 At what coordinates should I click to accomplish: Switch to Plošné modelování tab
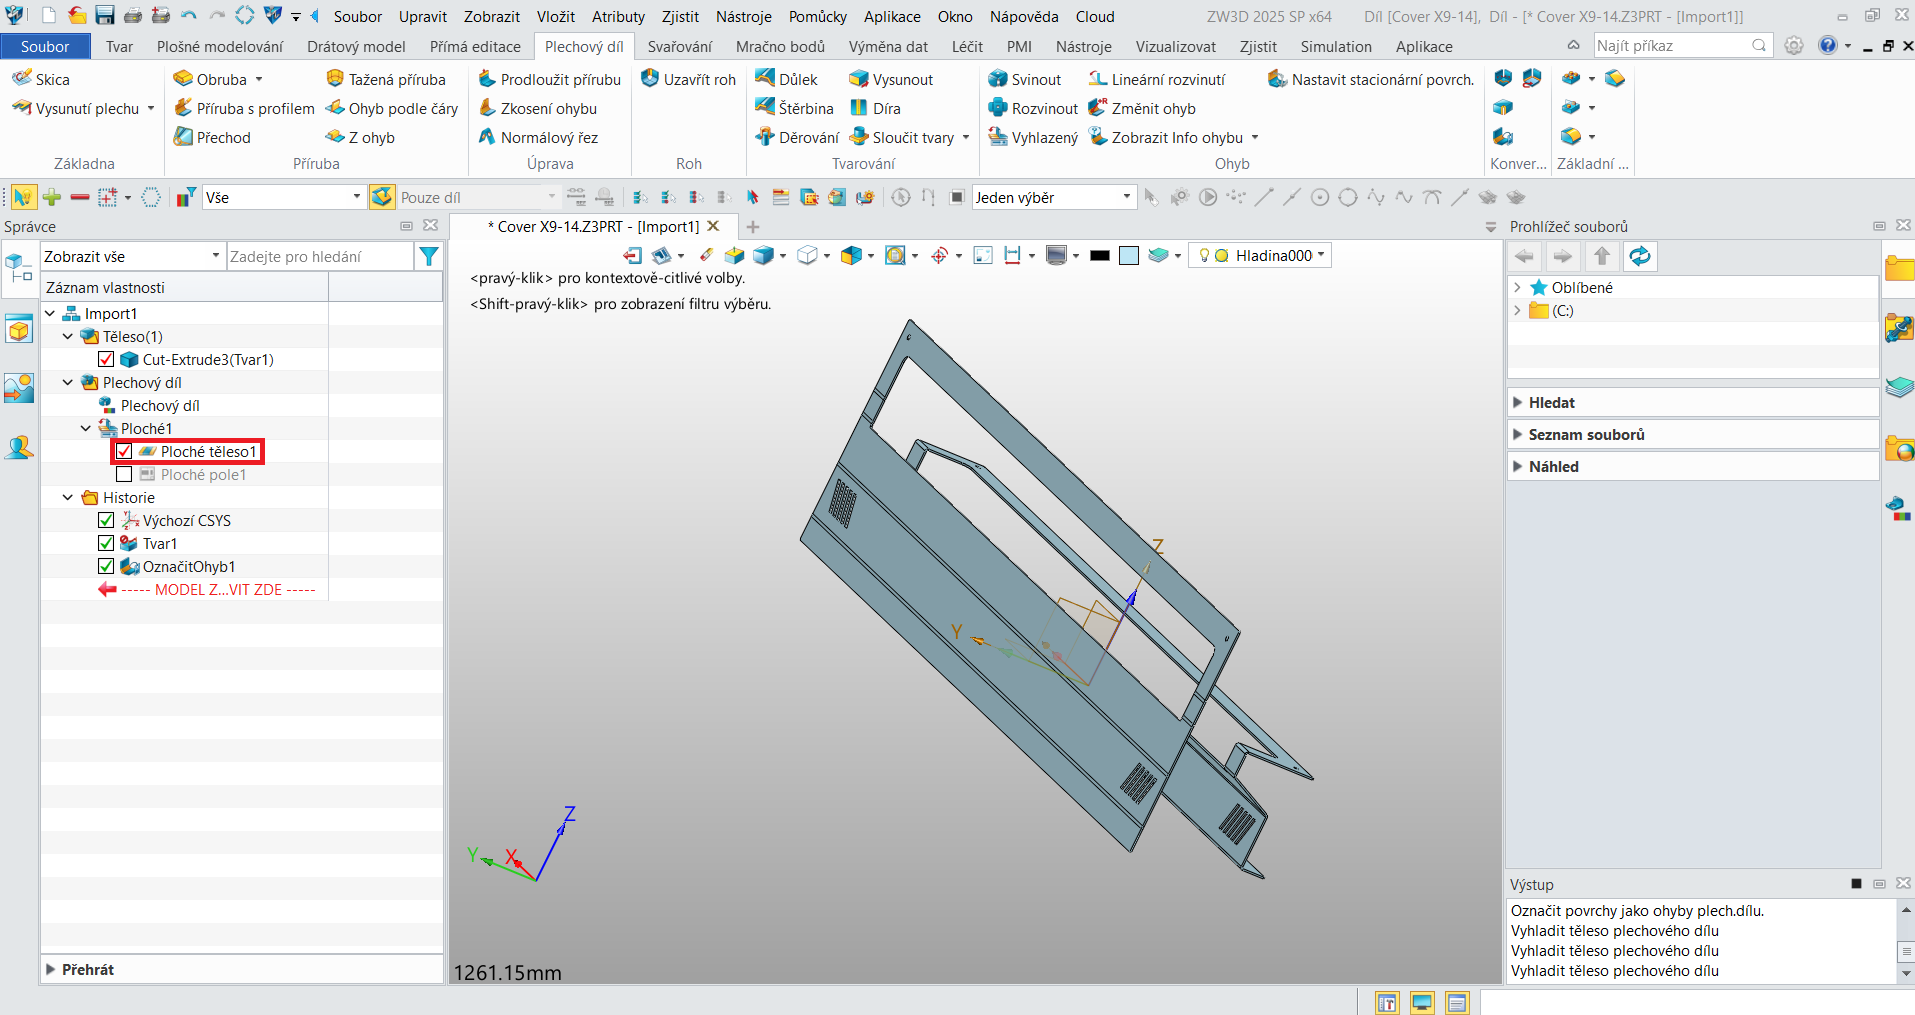220,46
